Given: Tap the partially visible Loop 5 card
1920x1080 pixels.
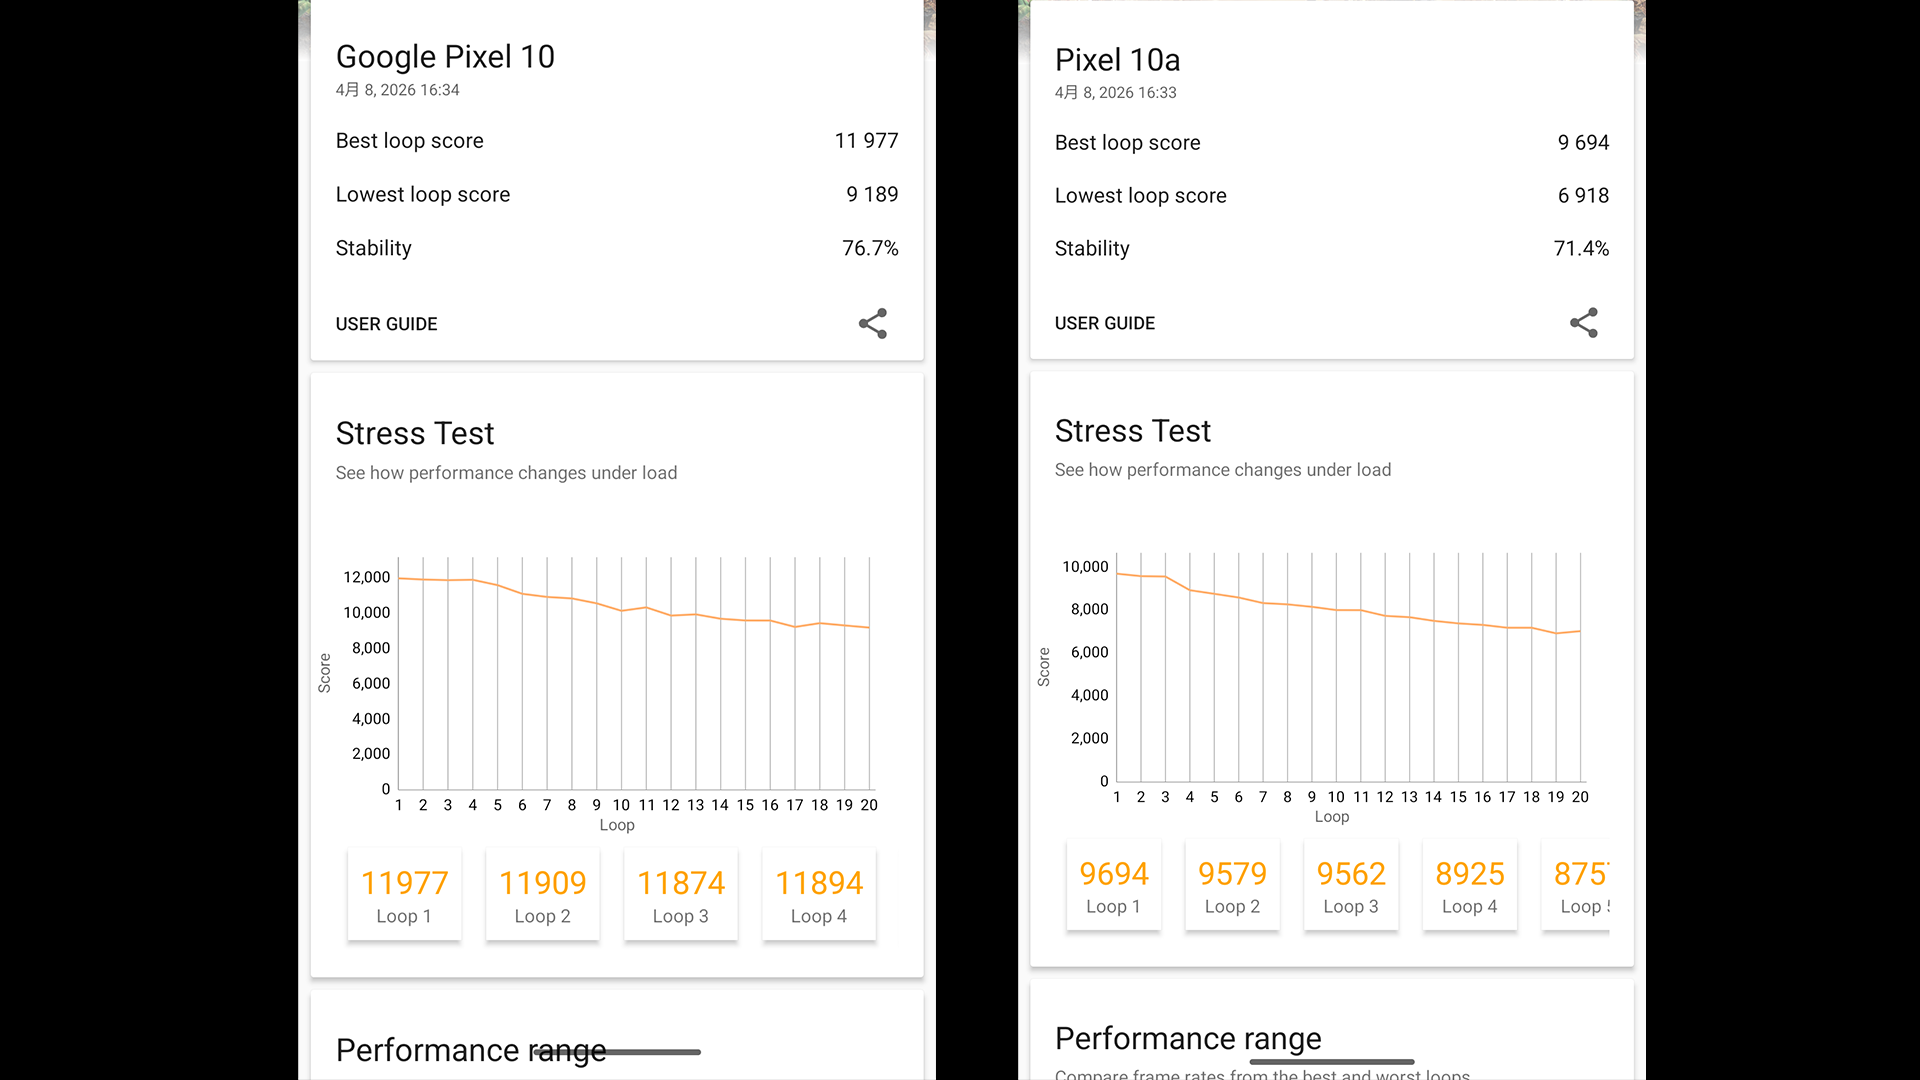Looking at the screenshot, I should point(1580,886).
